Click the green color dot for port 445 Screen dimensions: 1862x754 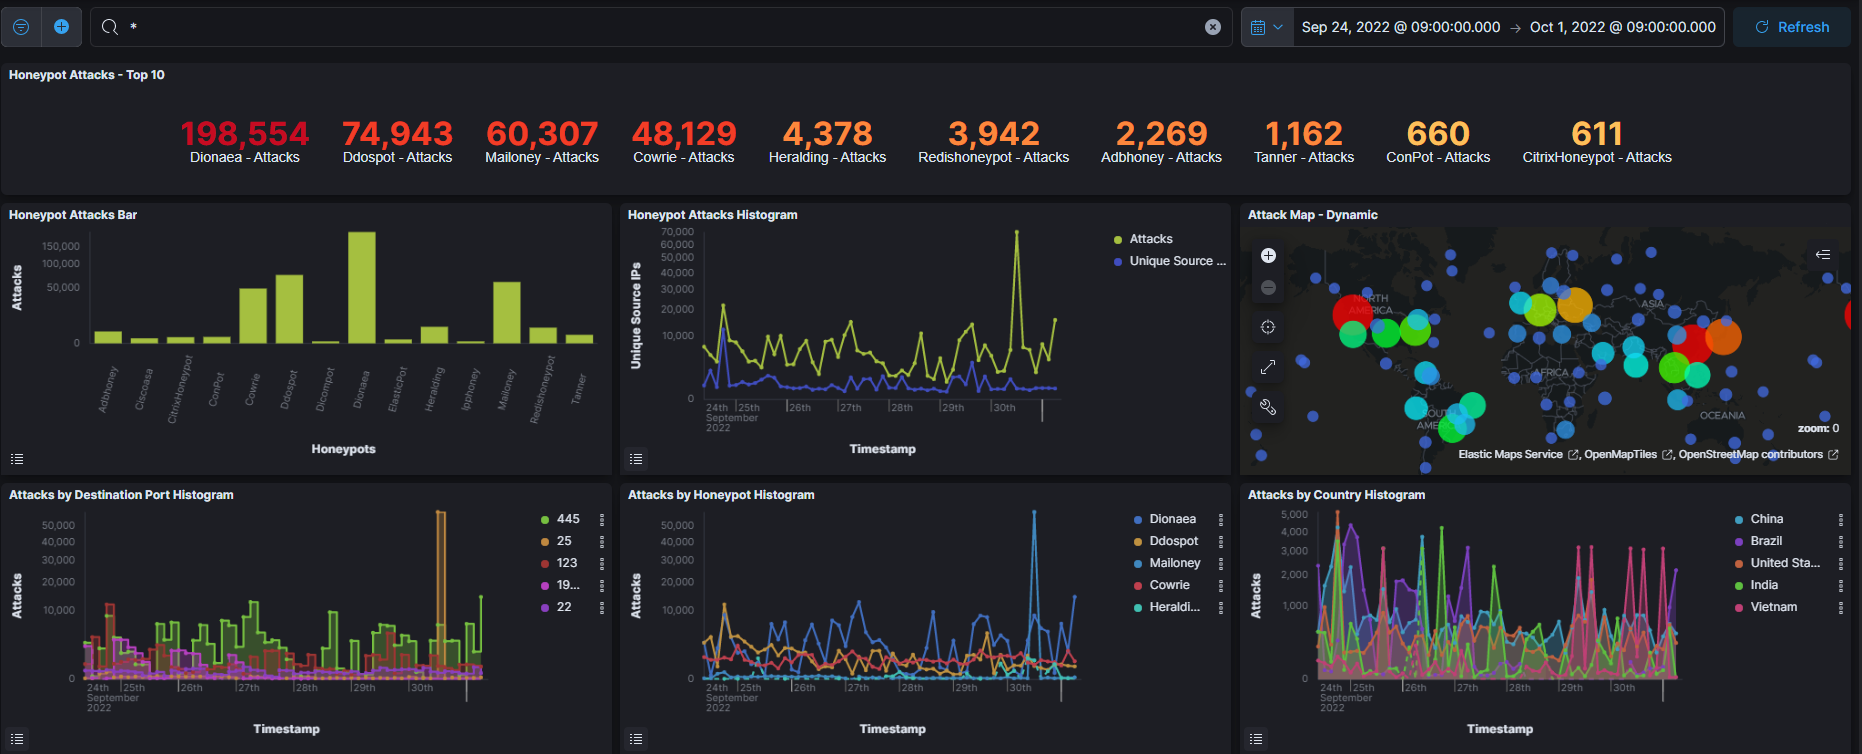coord(545,520)
